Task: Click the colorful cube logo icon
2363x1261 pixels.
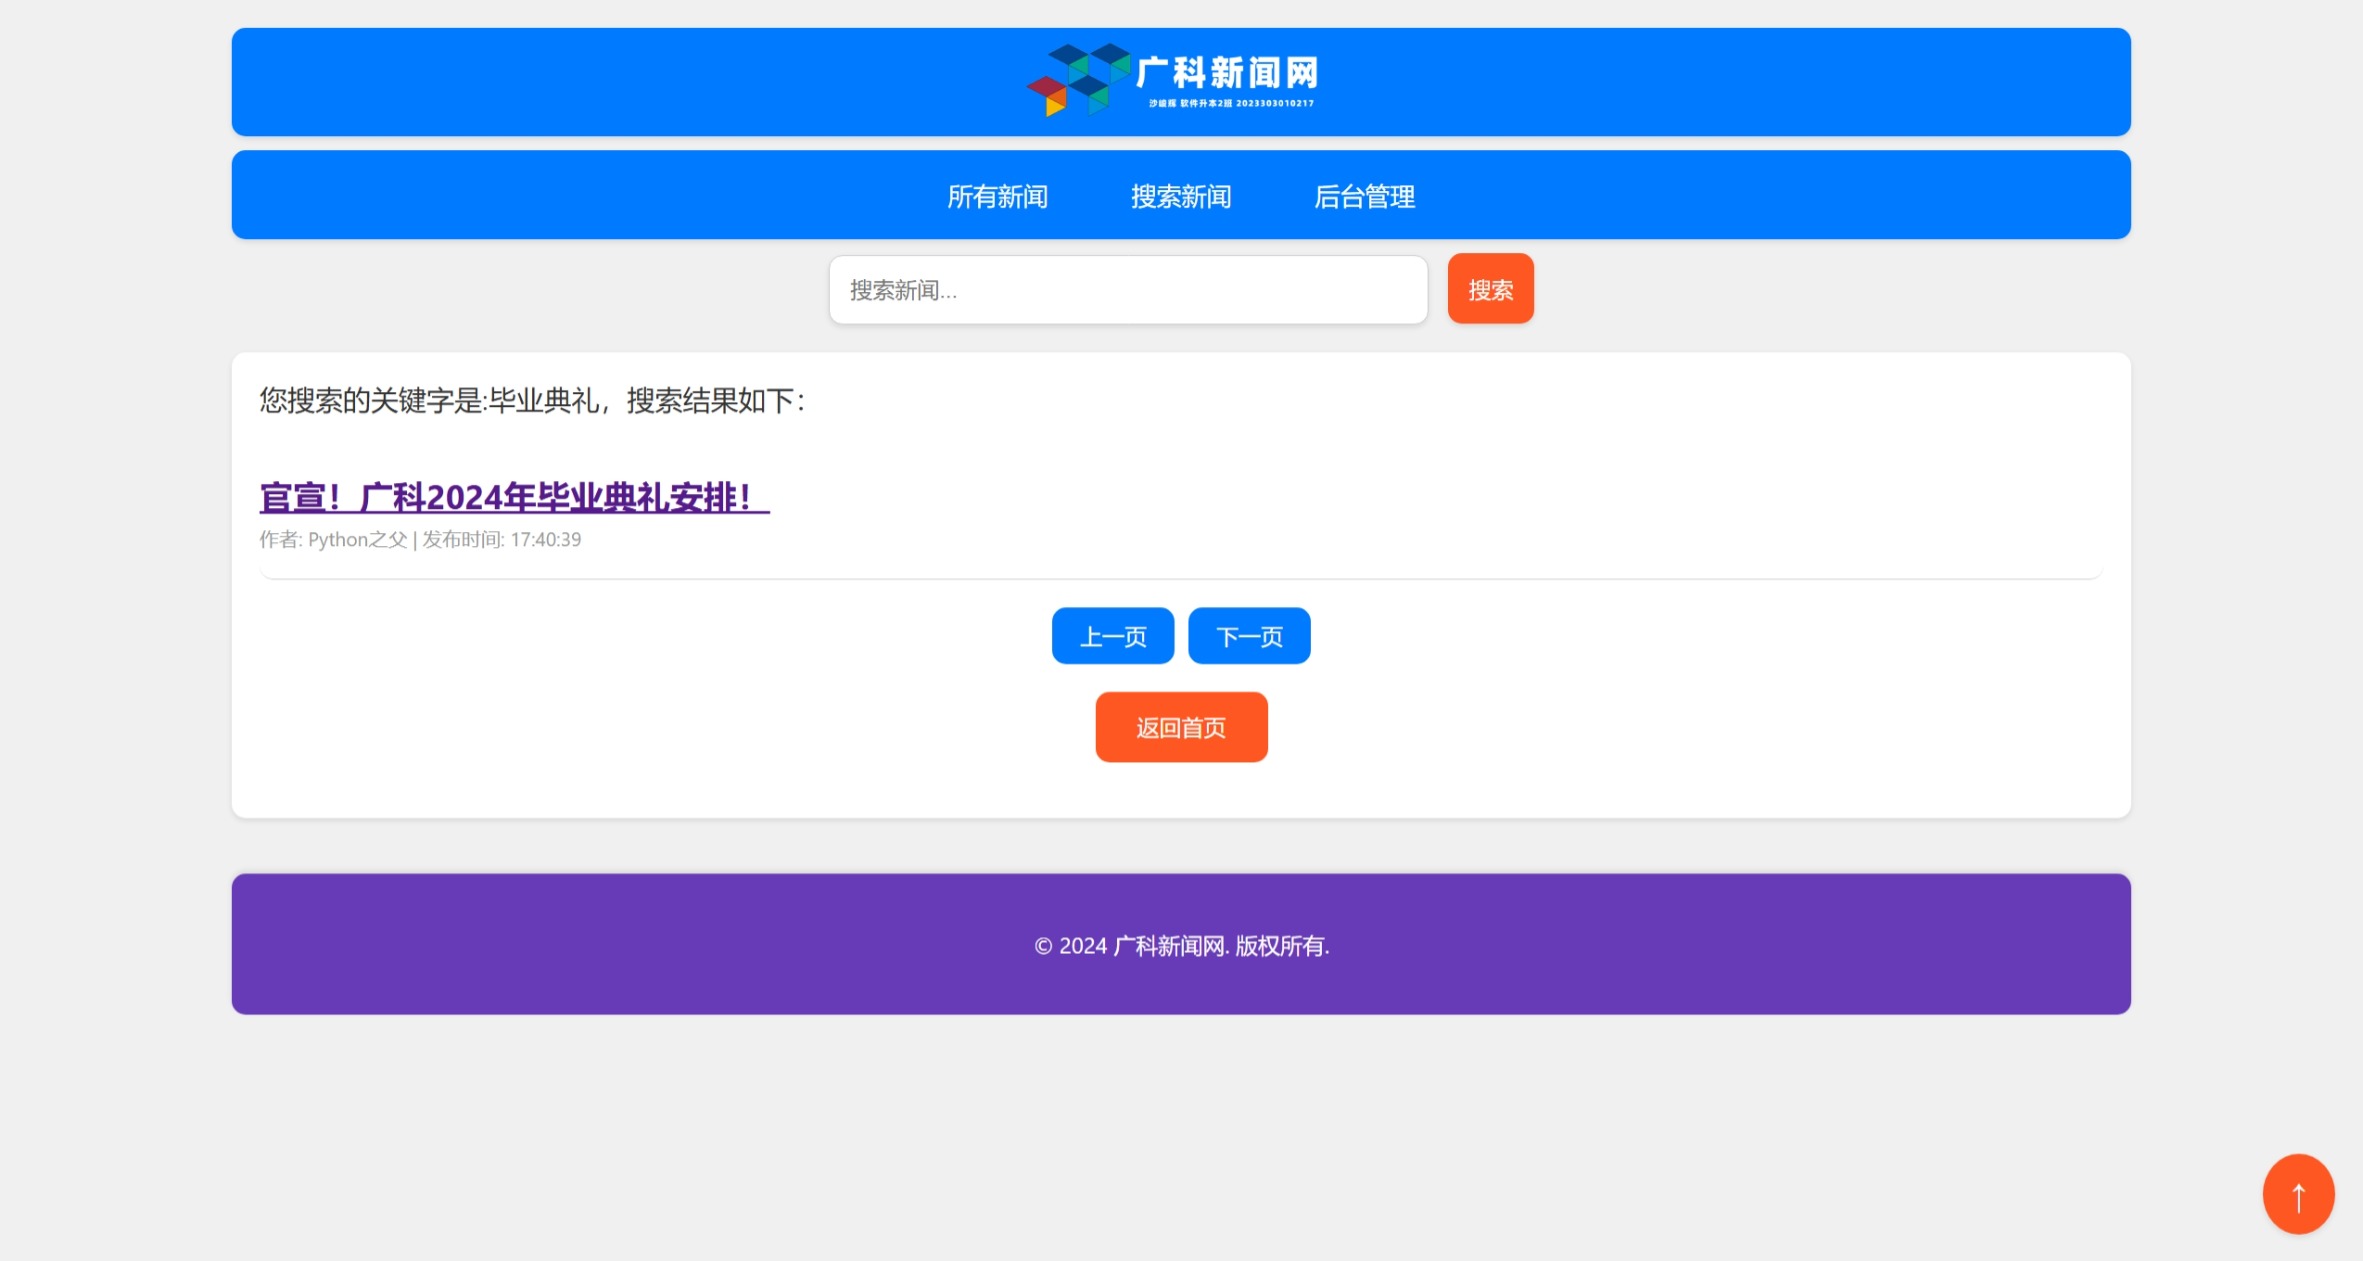Action: pos(1078,79)
